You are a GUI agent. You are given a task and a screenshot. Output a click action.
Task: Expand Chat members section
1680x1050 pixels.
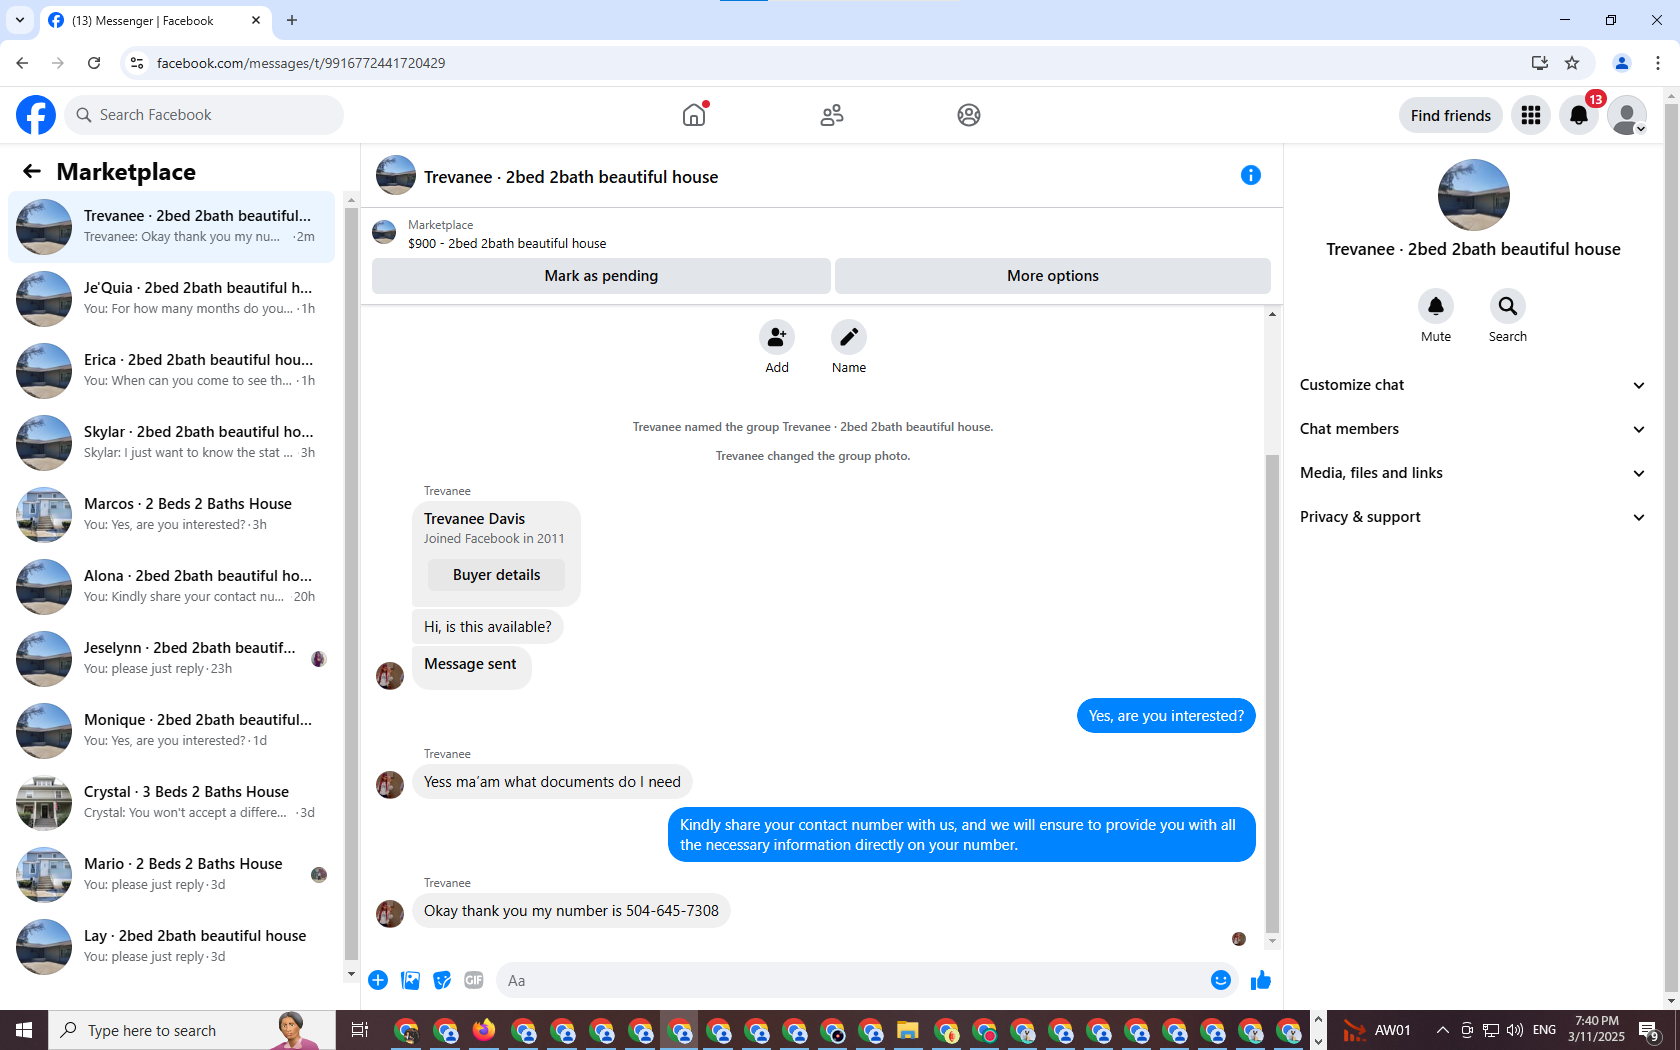point(1472,429)
